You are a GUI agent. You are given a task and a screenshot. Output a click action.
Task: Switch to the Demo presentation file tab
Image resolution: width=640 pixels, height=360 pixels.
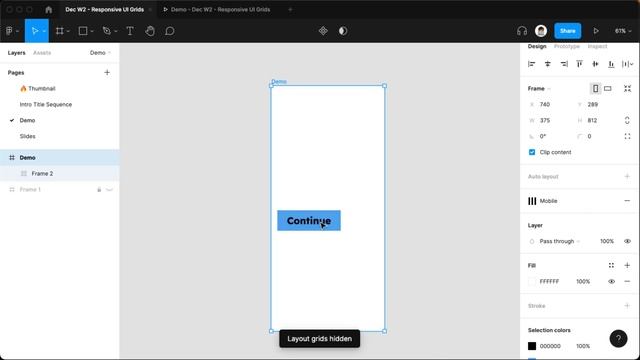(217, 9)
